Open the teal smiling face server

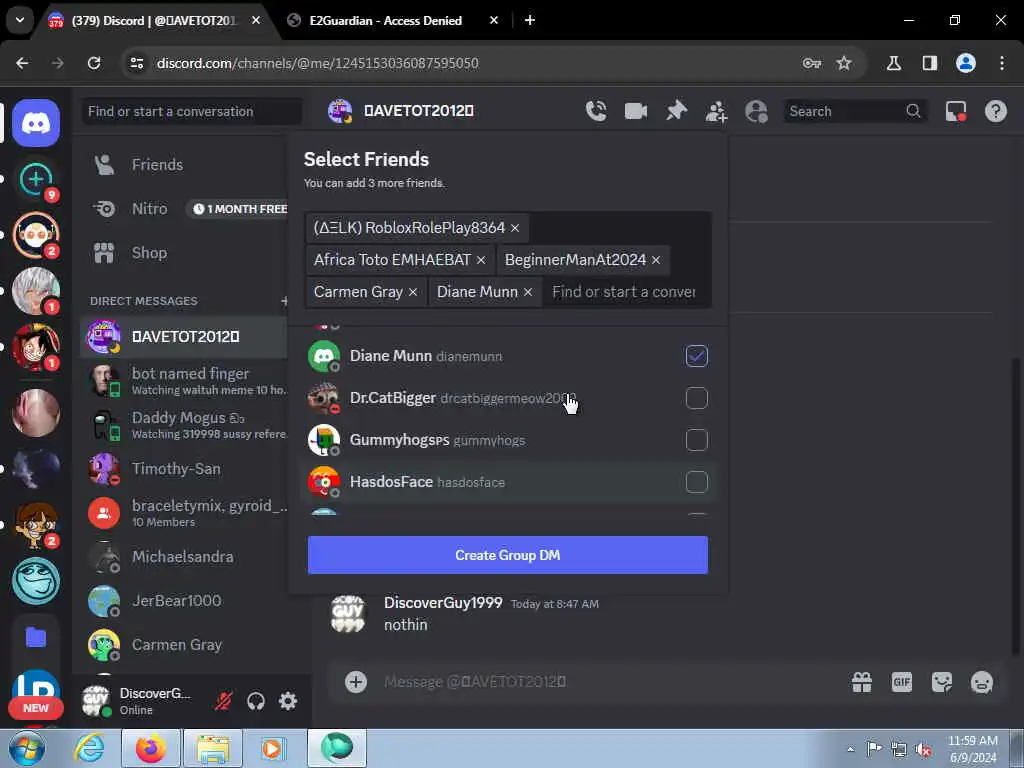point(36,581)
